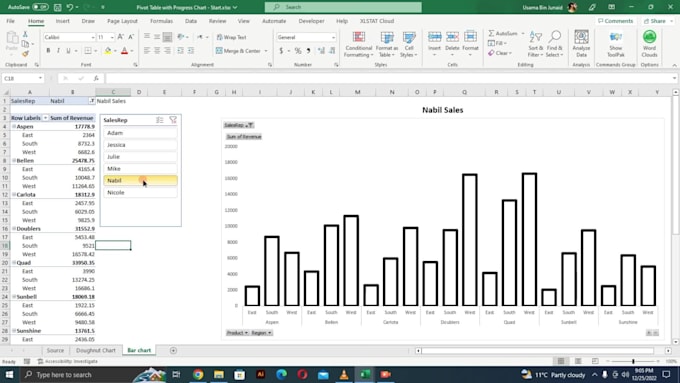Collapse the Bellen group

(14, 160)
